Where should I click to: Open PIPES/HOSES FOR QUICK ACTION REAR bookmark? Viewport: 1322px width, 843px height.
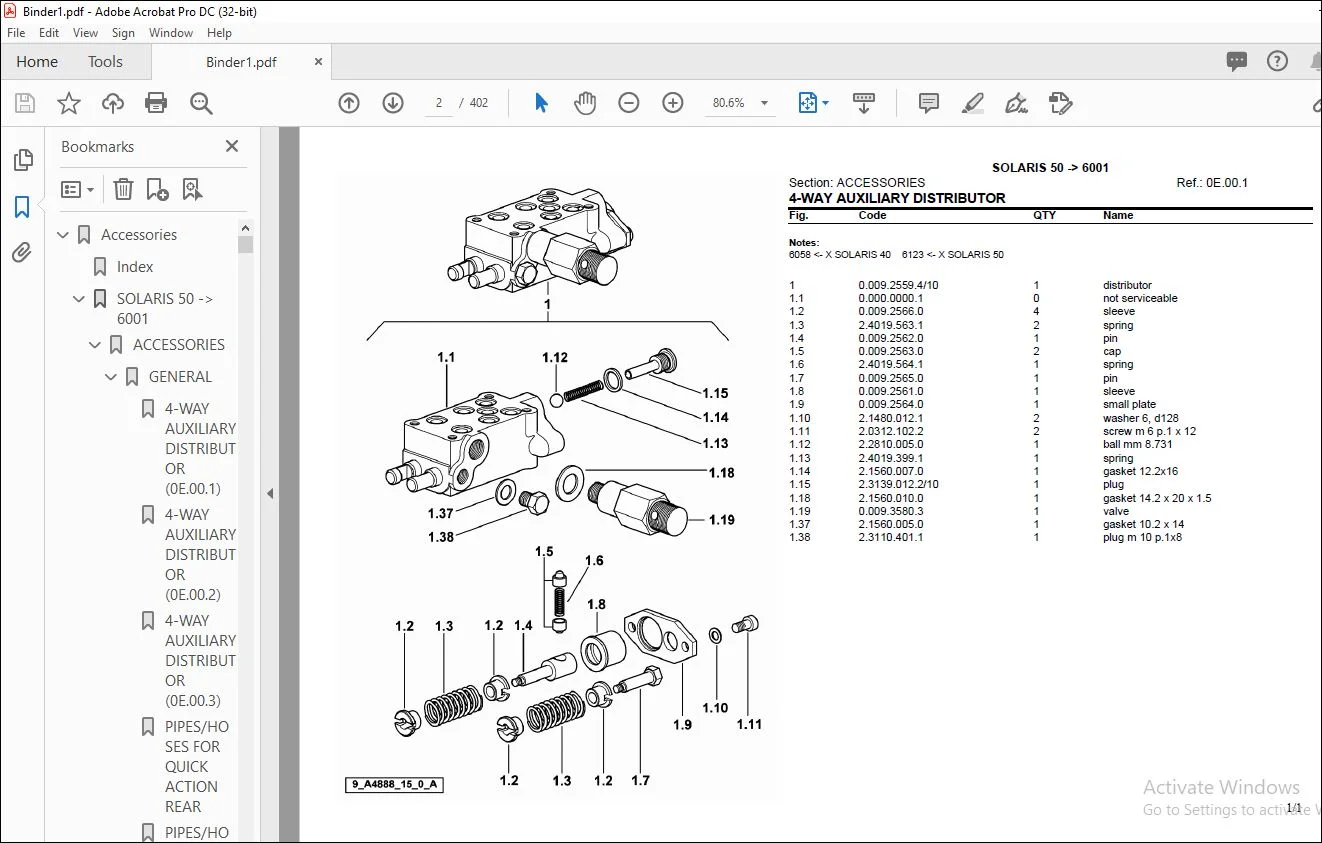point(197,767)
